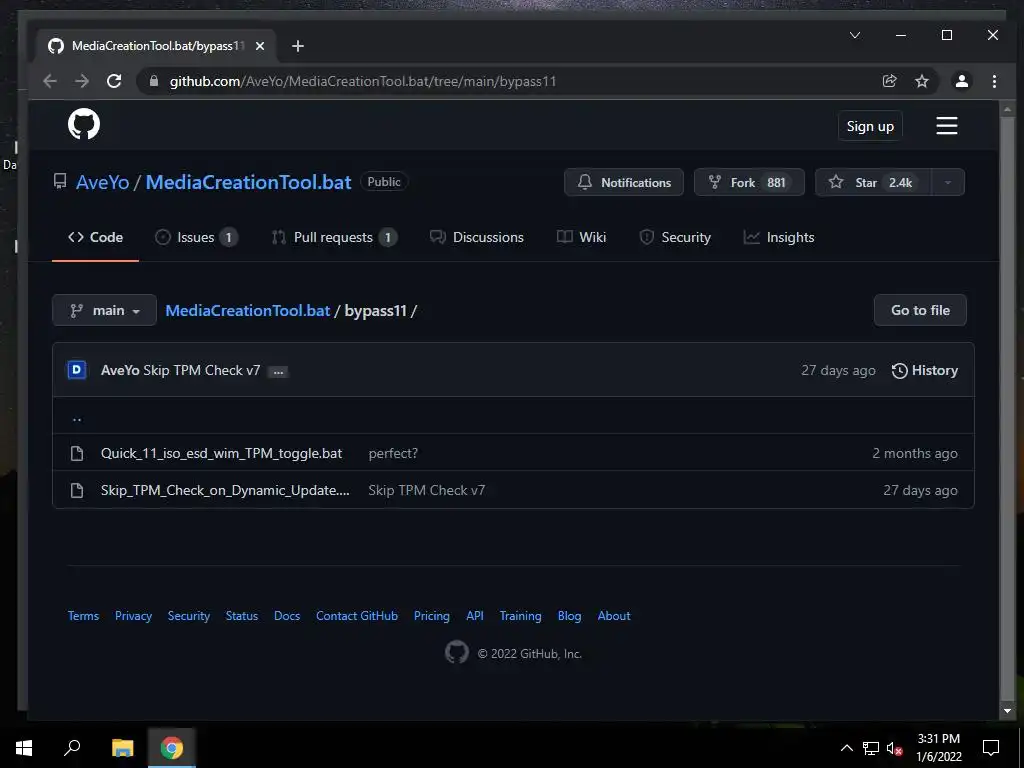Open Windows taskbar search
This screenshot has width=1024, height=768.
click(x=72, y=748)
